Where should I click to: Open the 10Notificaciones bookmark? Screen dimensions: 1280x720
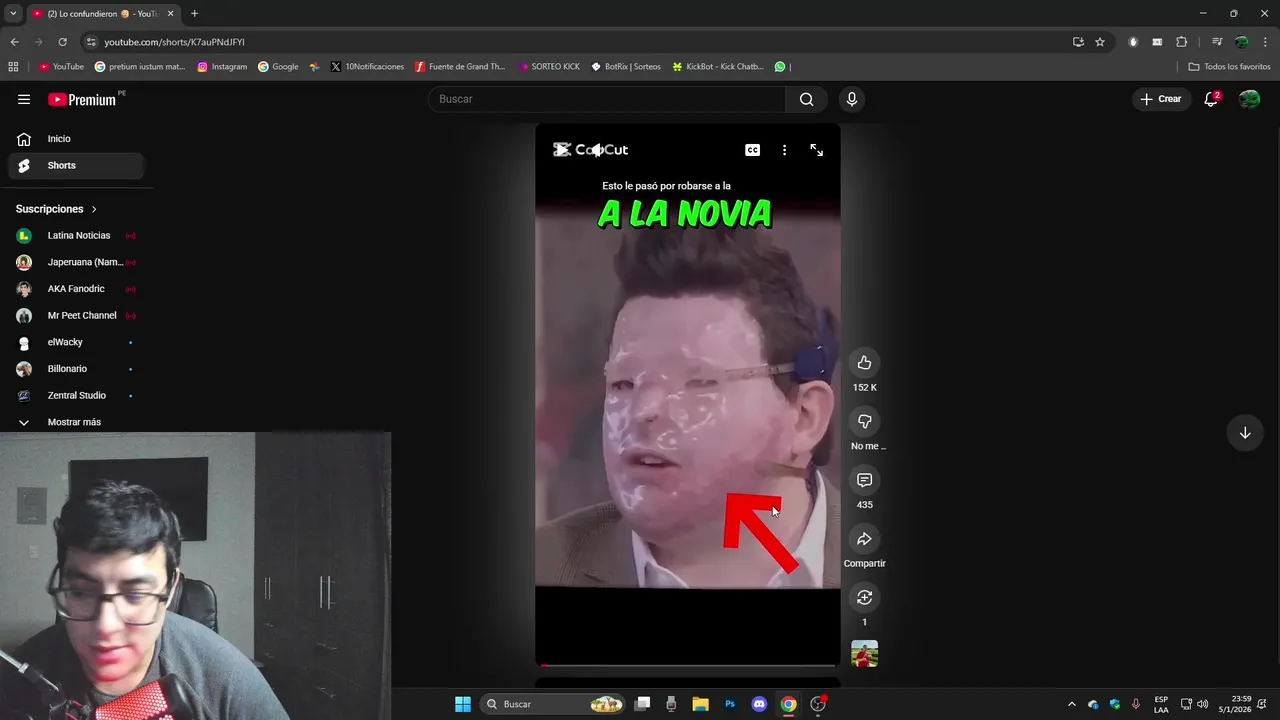point(367,67)
